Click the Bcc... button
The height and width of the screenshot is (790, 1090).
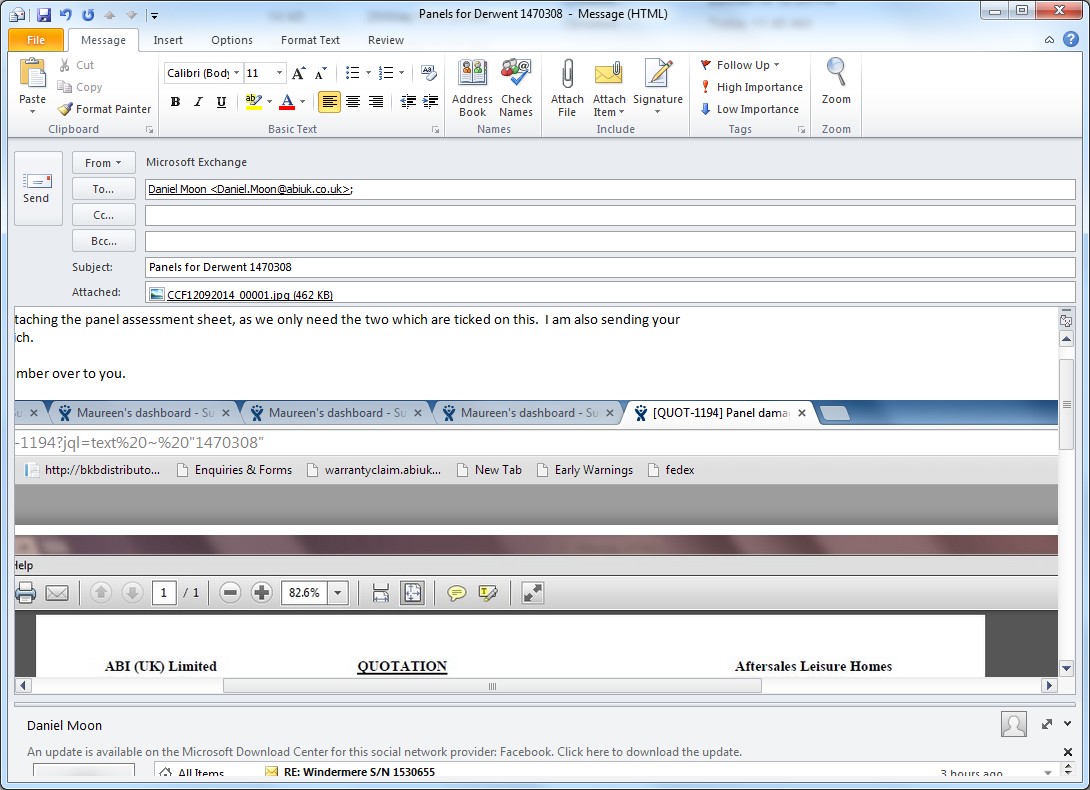click(x=104, y=241)
